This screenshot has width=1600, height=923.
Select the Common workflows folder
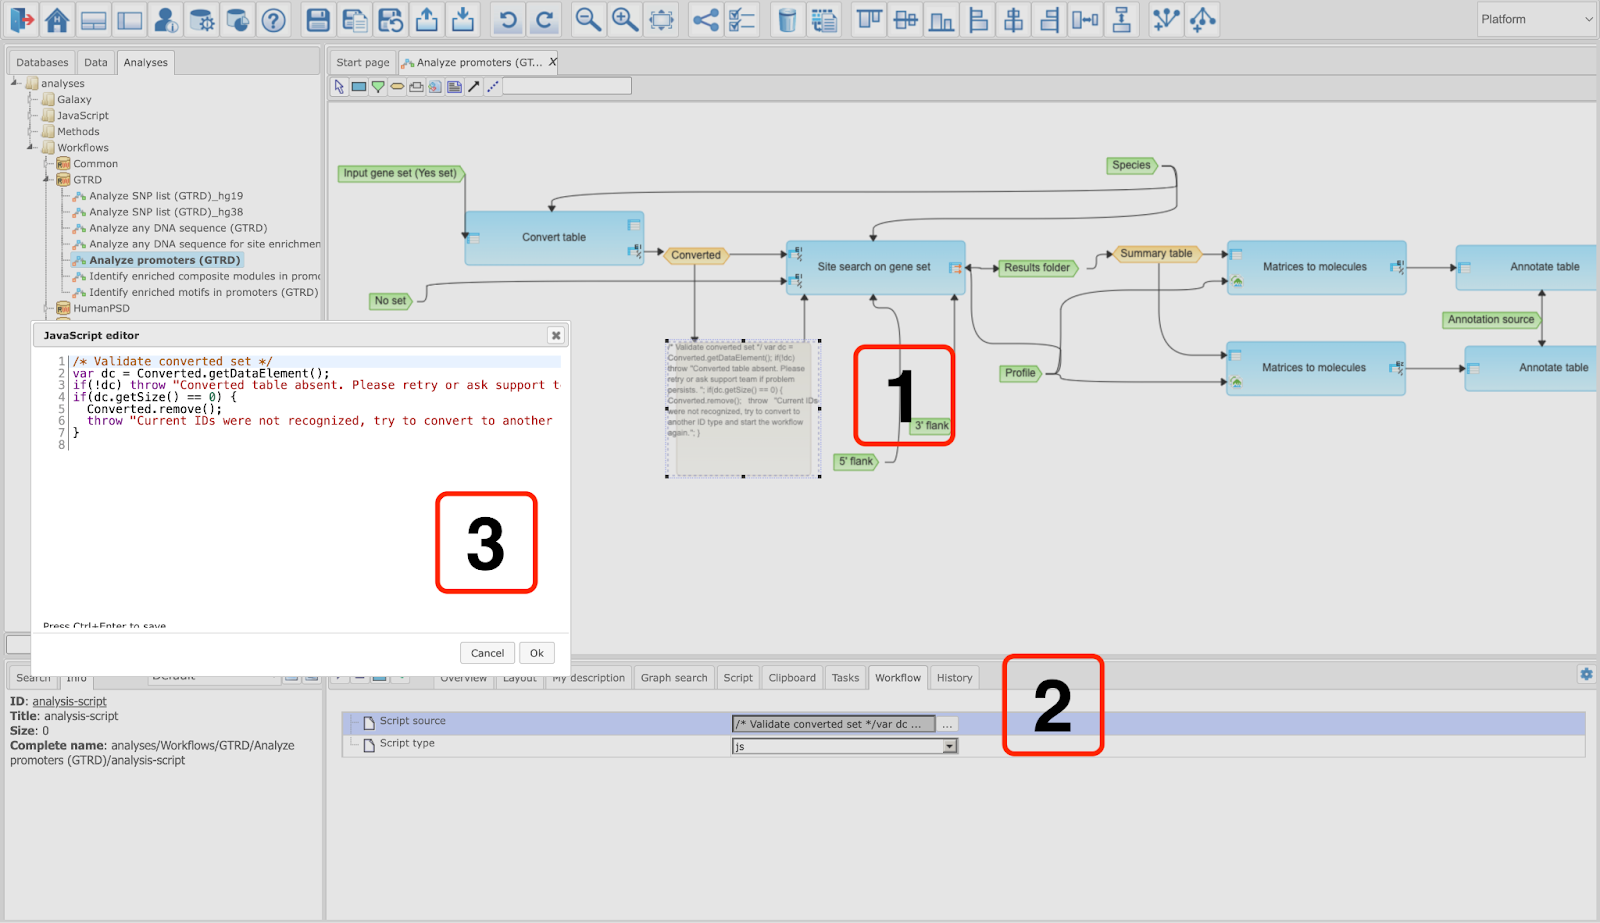pos(95,164)
